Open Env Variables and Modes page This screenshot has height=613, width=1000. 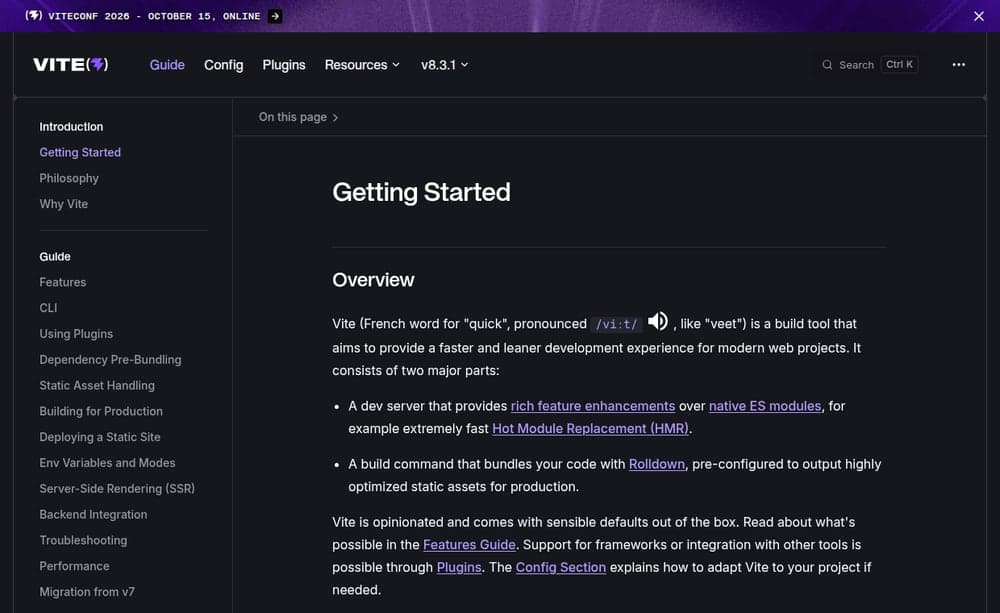107,463
